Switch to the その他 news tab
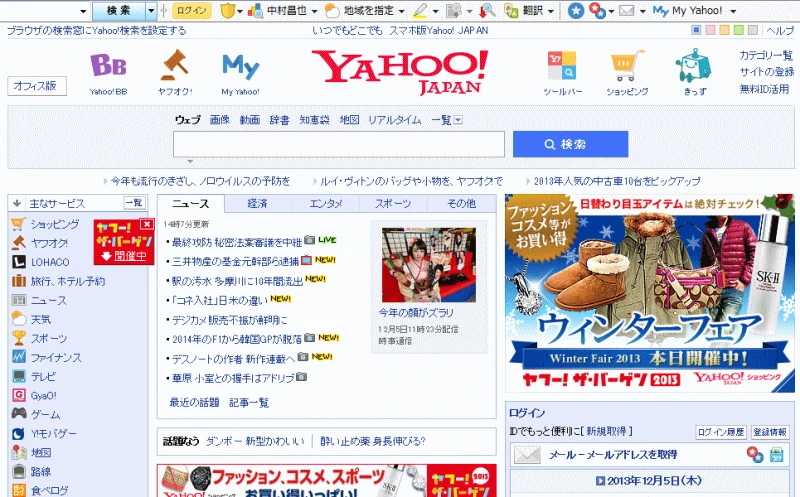 461,203
